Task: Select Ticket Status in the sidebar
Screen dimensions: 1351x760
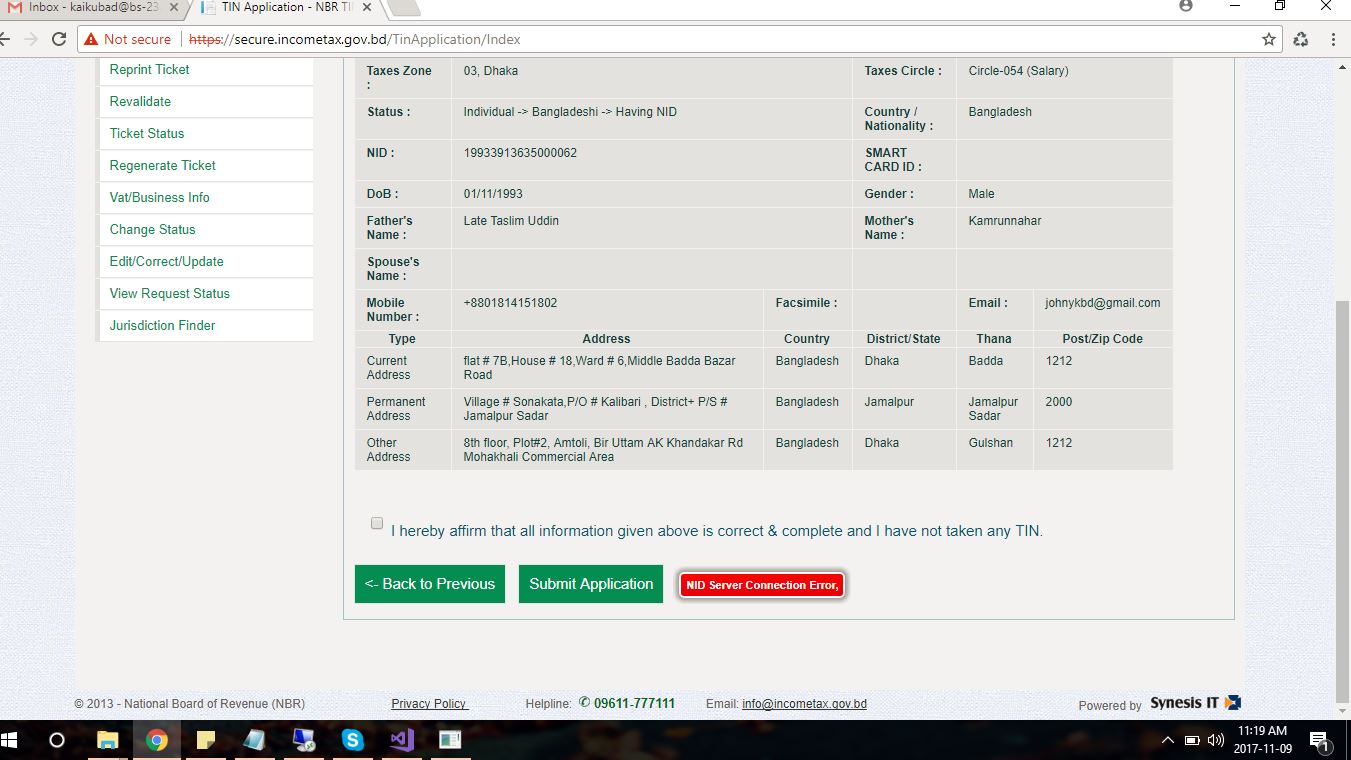Action: (147, 133)
